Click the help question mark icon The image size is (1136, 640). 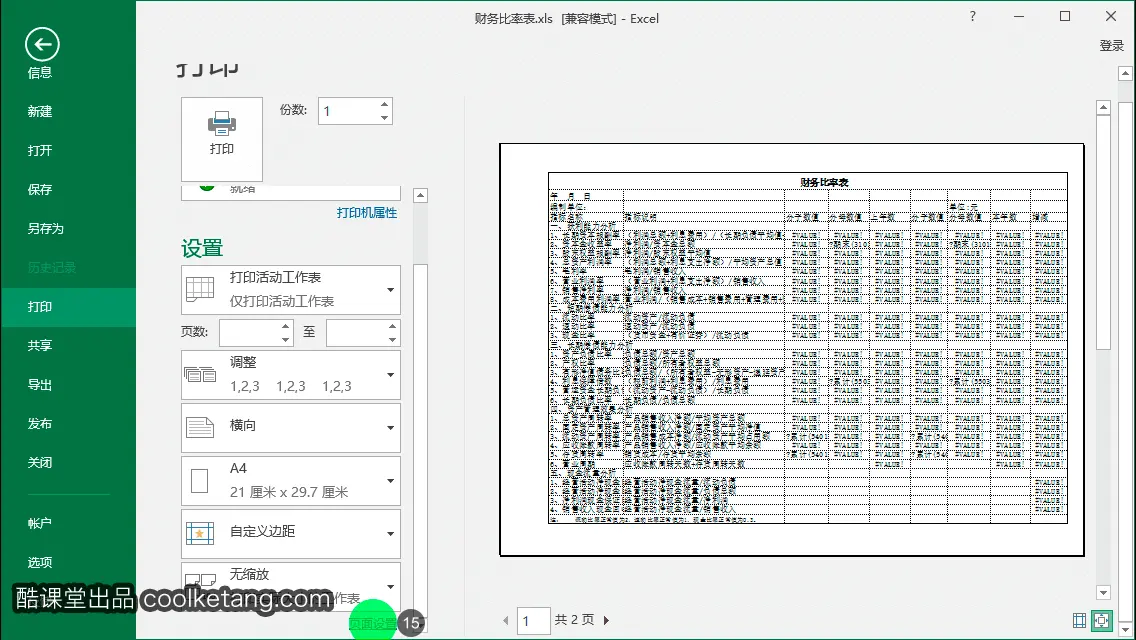pyautogui.click(x=972, y=16)
